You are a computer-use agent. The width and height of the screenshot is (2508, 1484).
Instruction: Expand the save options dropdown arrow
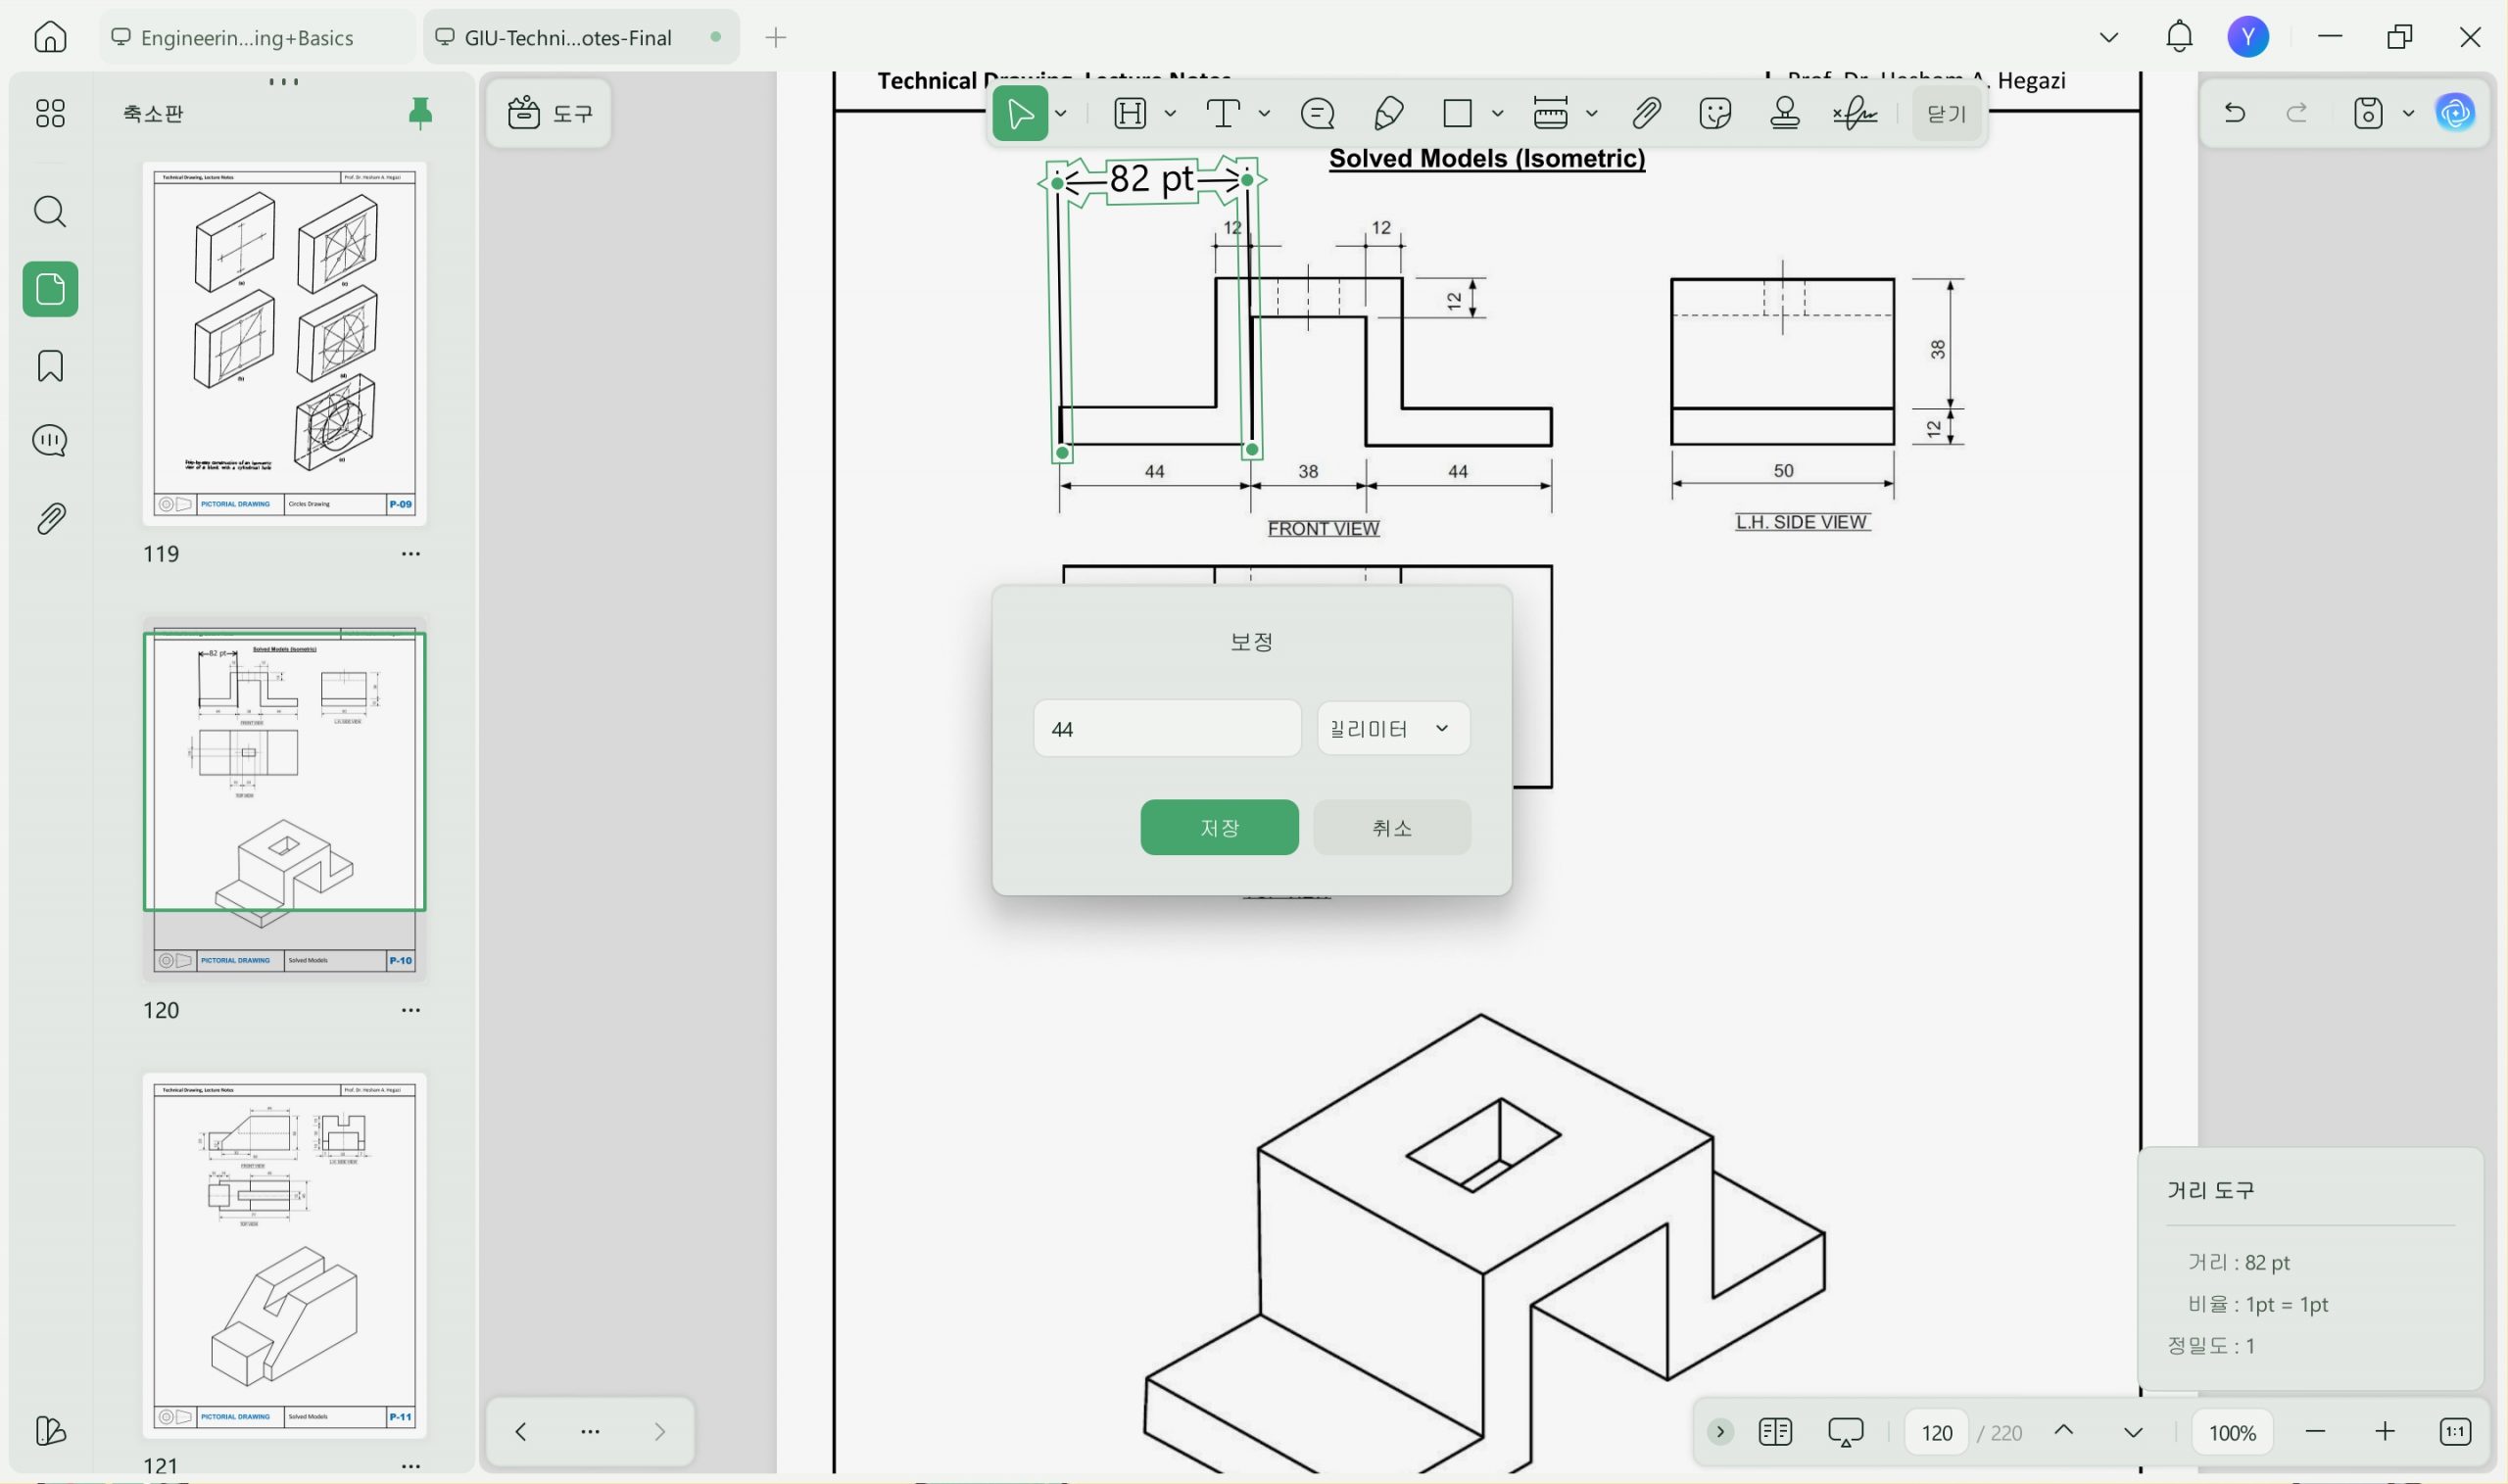click(2408, 113)
